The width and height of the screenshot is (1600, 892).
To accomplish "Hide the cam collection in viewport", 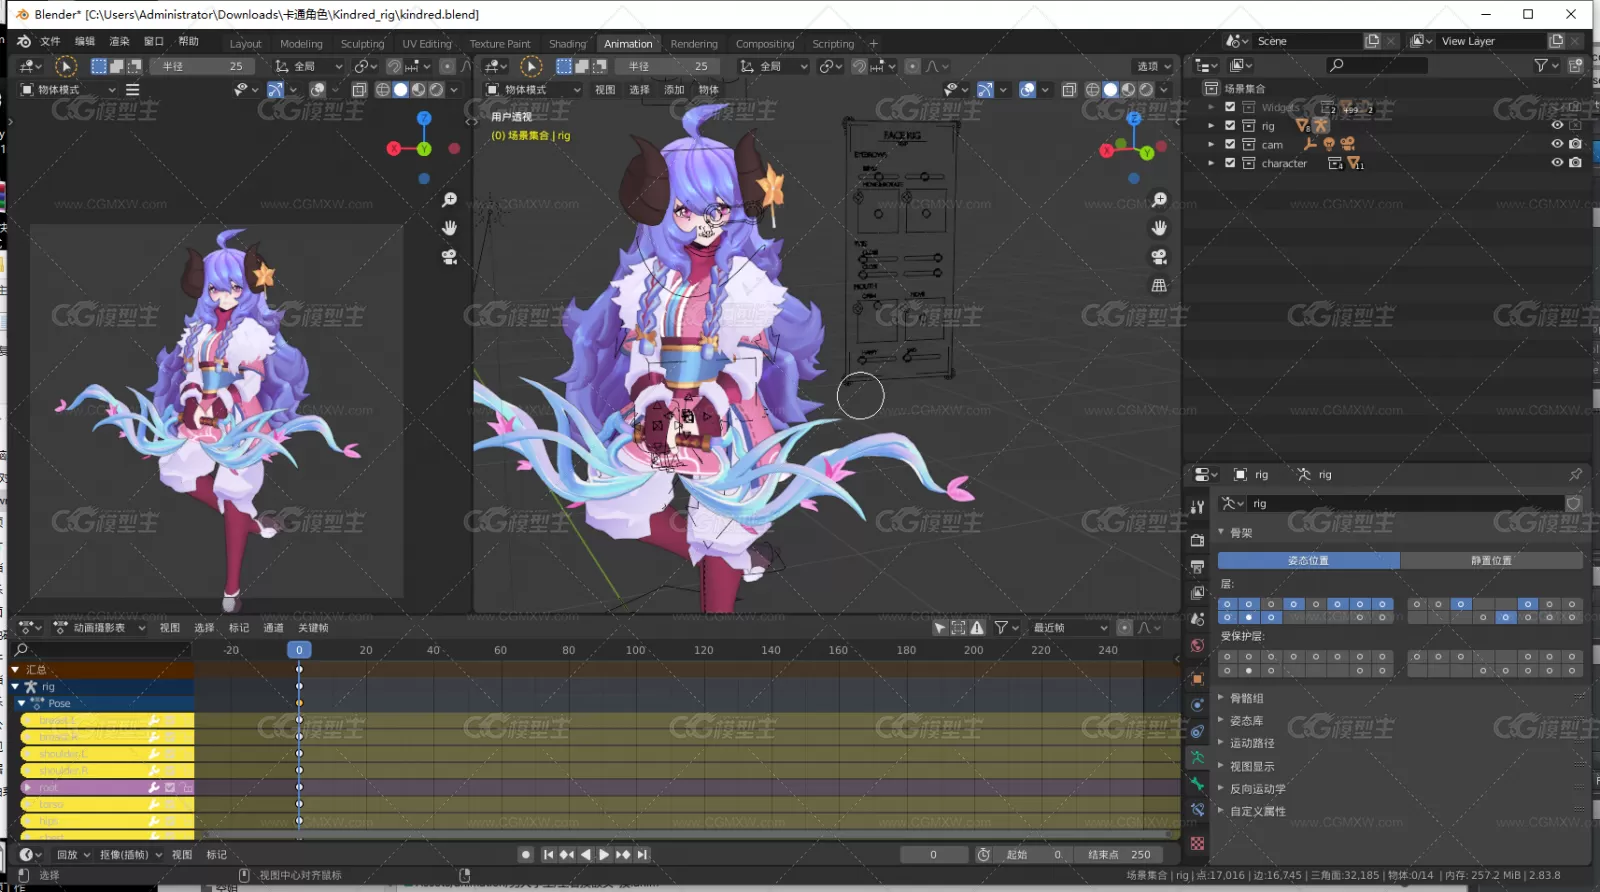I will click(1557, 144).
